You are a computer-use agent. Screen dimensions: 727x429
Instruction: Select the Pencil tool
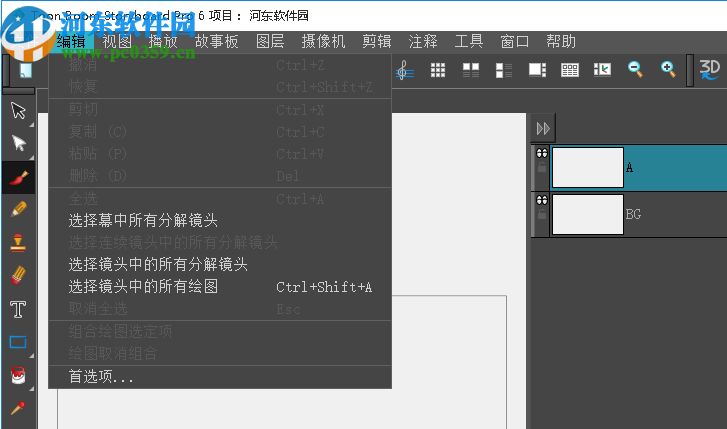click(19, 209)
